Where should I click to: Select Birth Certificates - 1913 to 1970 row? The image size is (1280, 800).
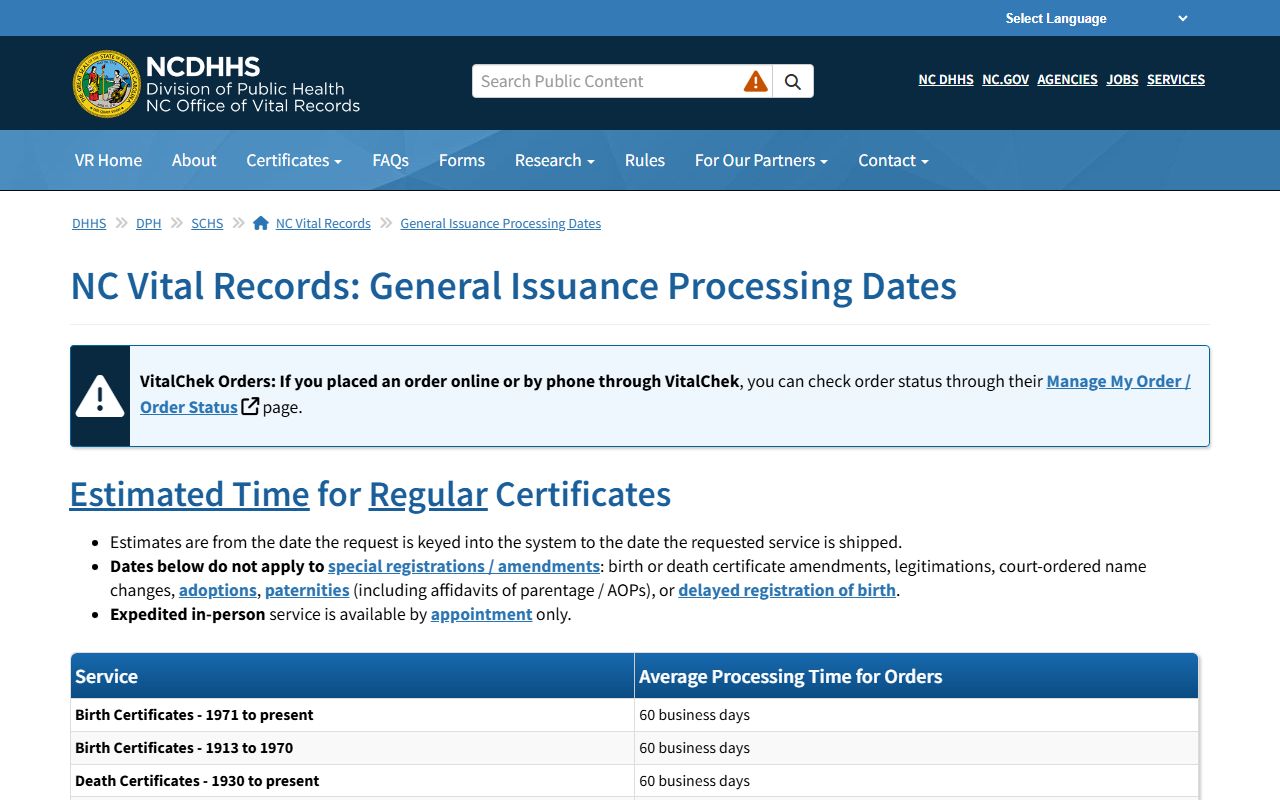coord(634,748)
